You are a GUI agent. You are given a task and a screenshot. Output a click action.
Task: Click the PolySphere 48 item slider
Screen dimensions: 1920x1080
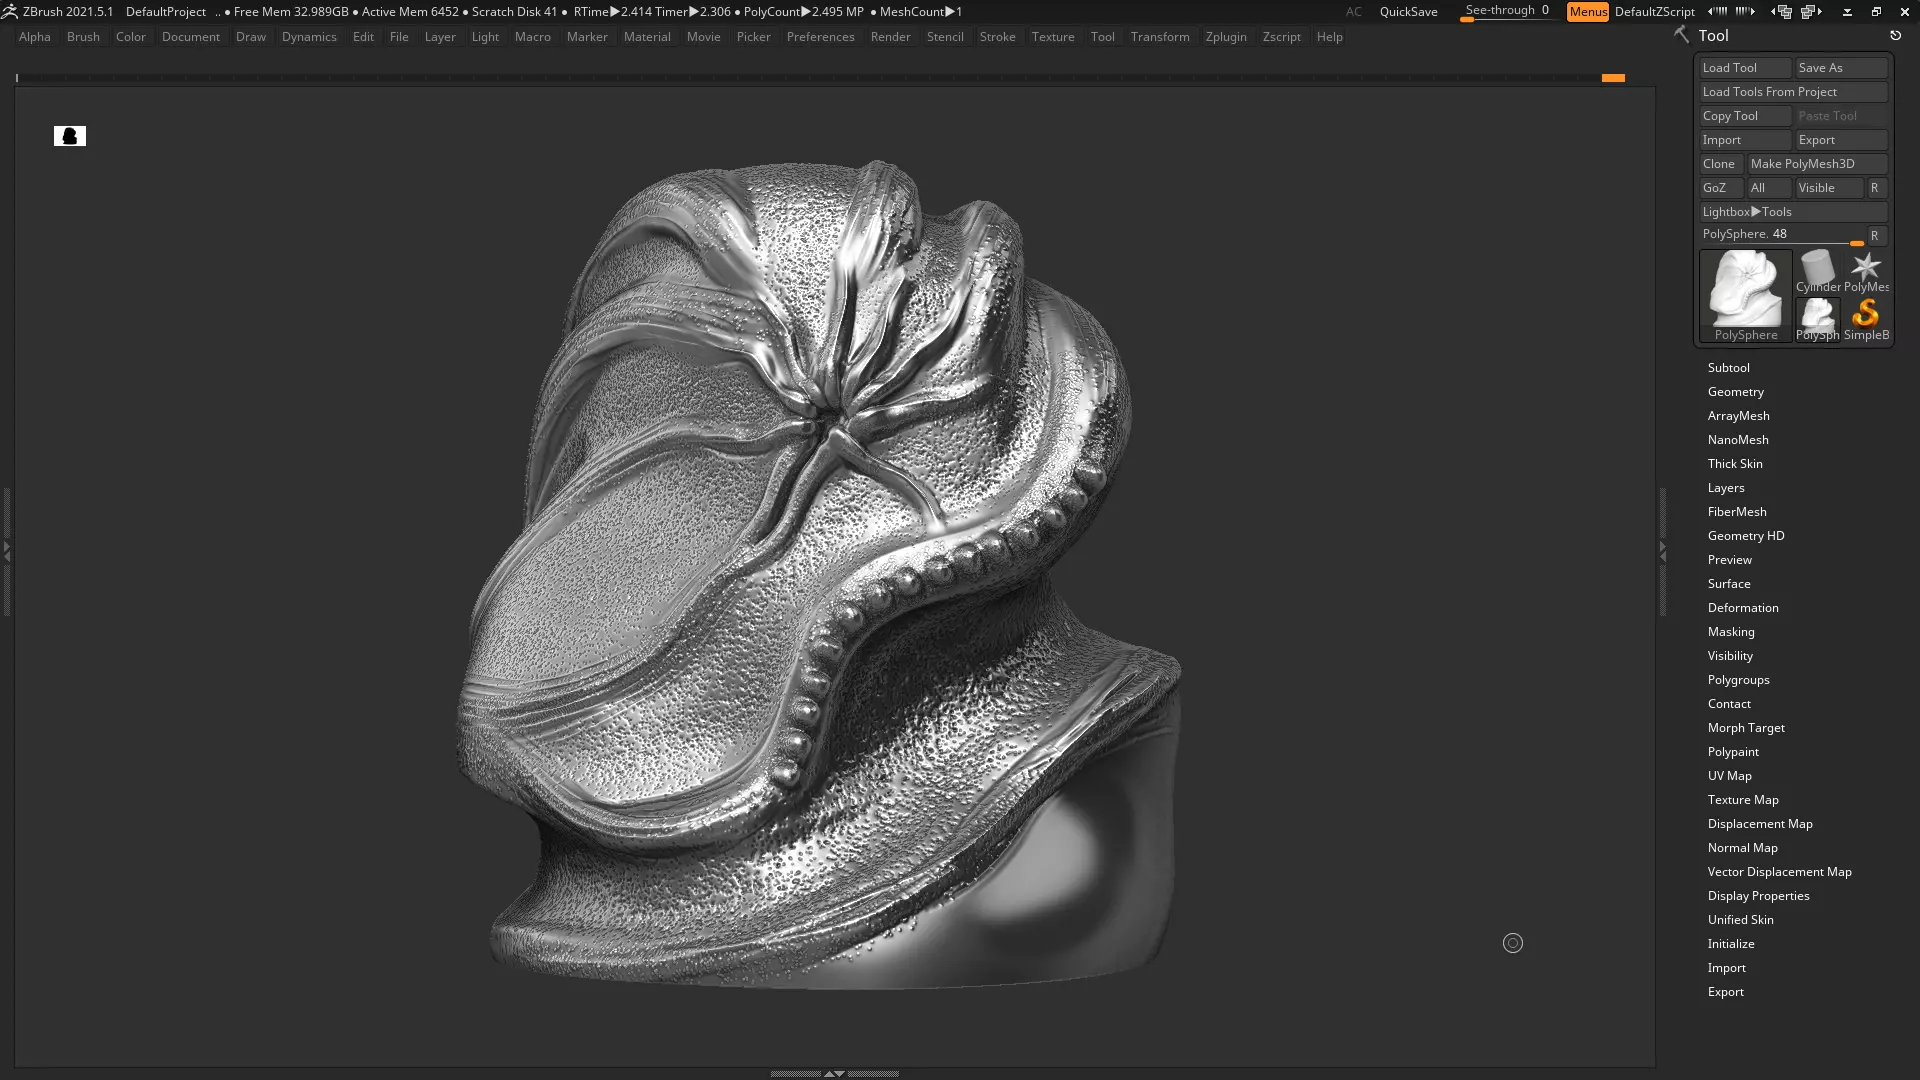coord(1782,235)
